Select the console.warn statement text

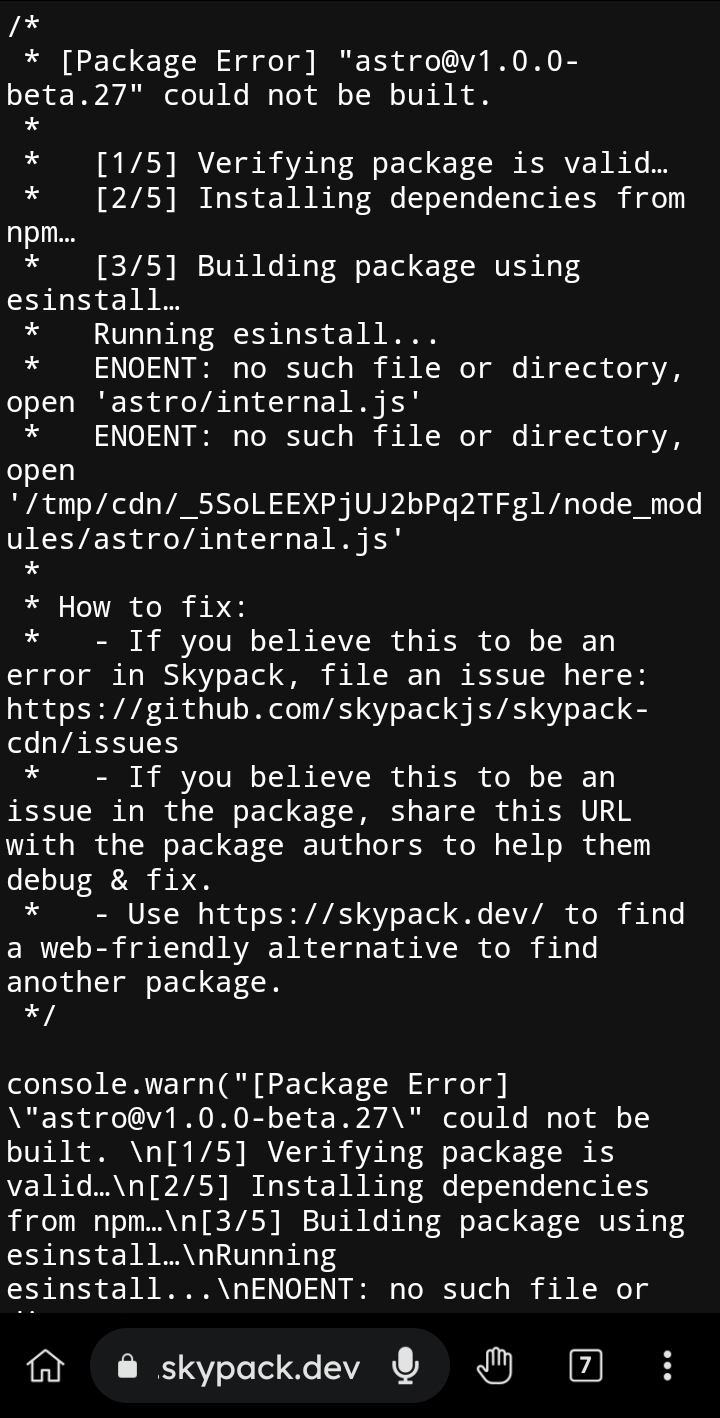(250, 1083)
